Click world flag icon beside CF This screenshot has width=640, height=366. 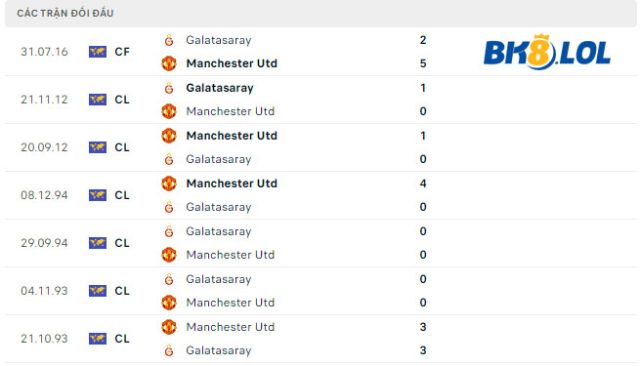(x=98, y=52)
